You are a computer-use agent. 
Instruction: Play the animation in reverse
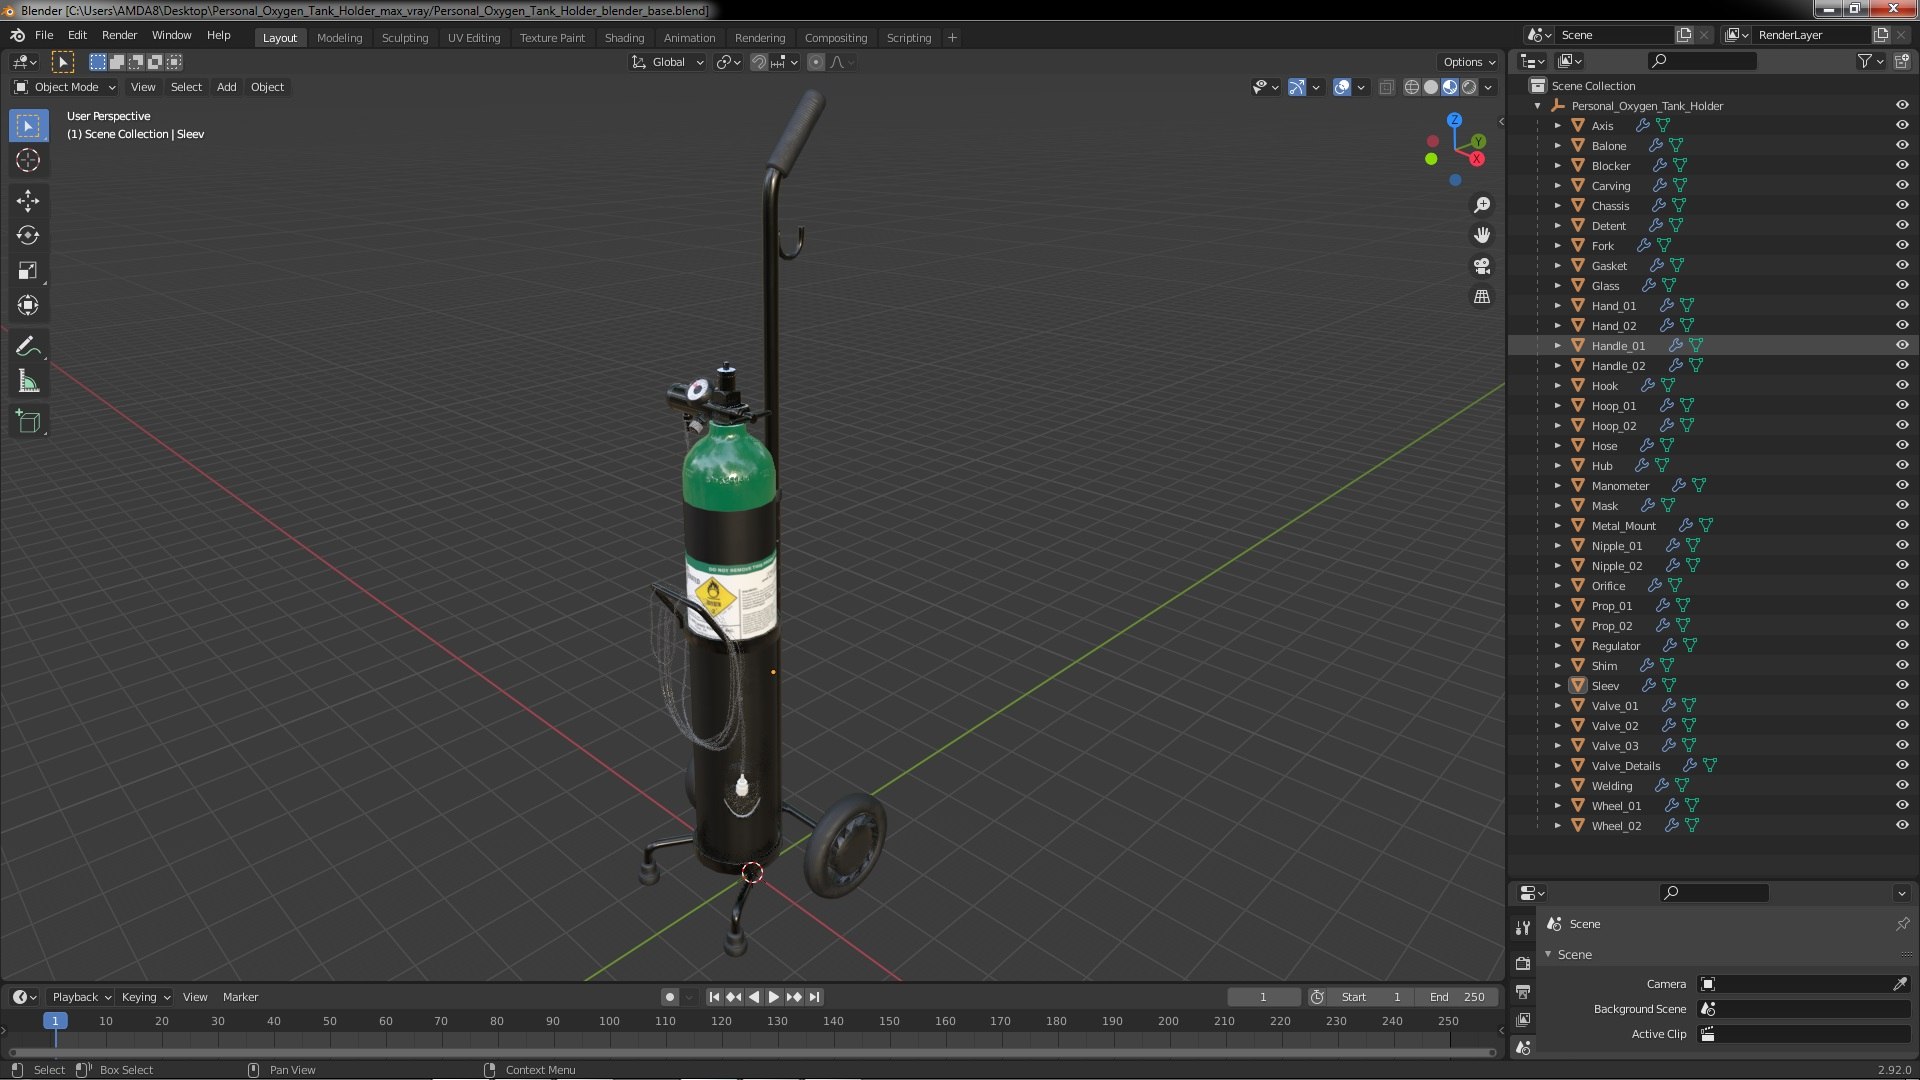(754, 997)
